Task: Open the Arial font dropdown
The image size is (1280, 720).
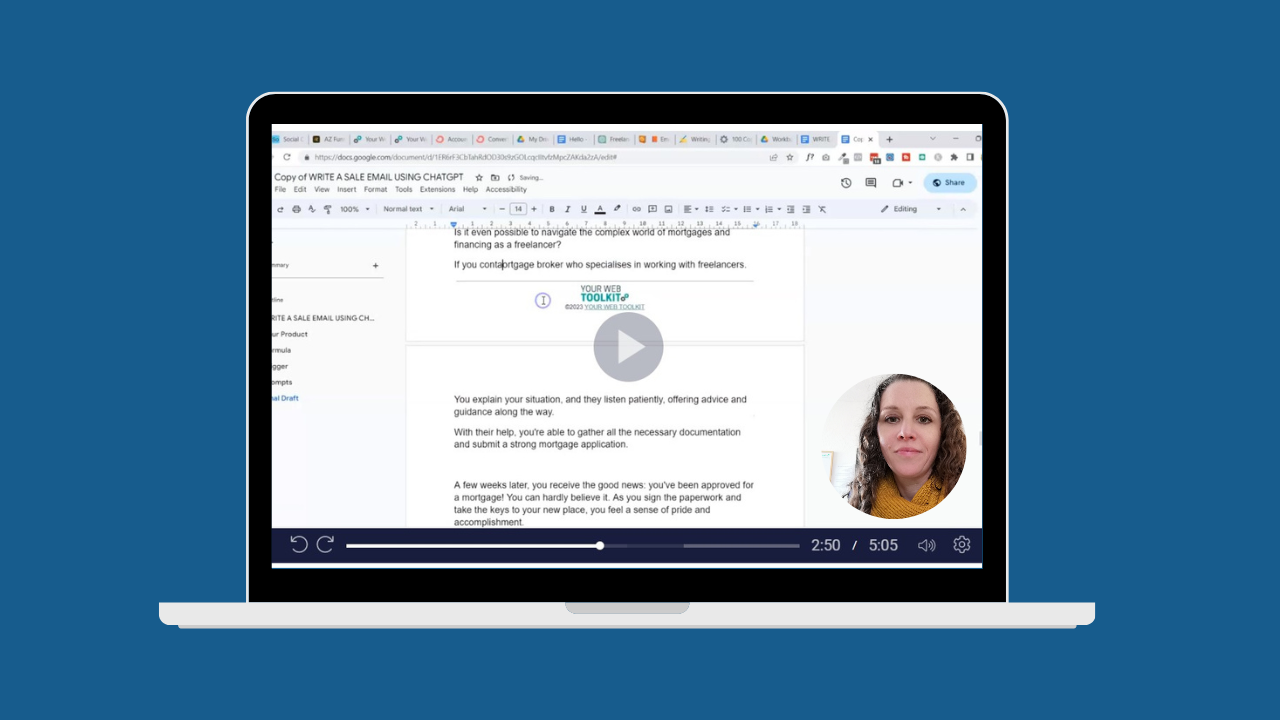Action: (x=468, y=209)
